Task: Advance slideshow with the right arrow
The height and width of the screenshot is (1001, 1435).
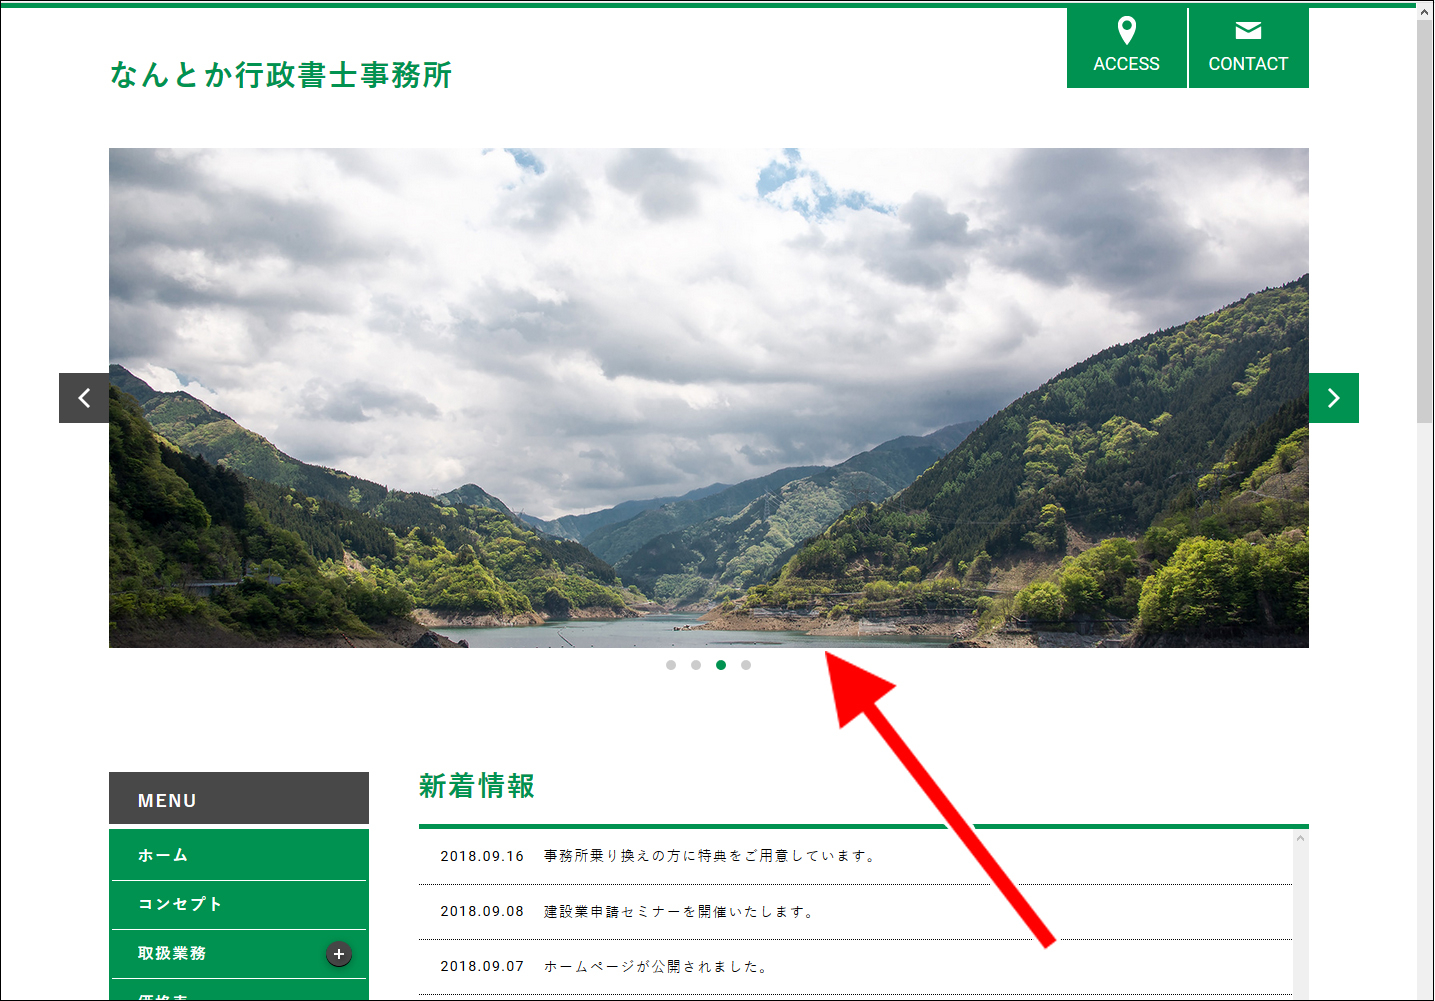Action: point(1334,398)
